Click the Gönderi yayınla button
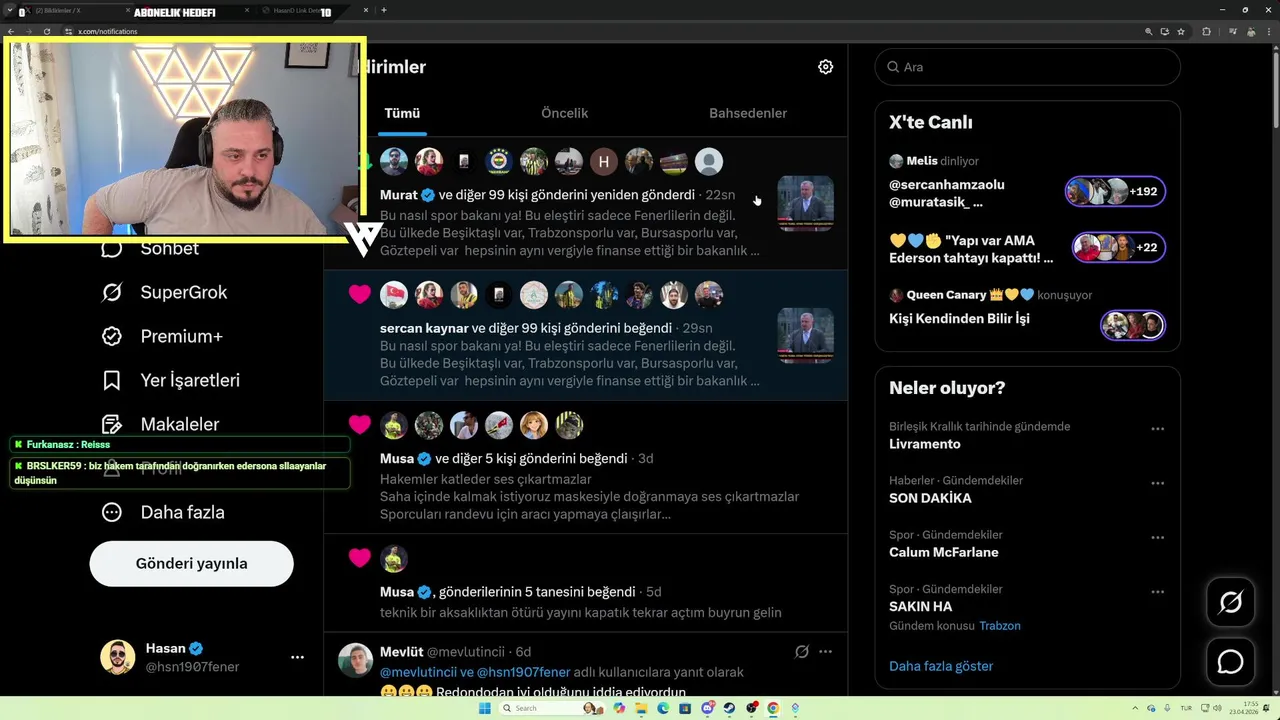1280x720 pixels. click(191, 563)
